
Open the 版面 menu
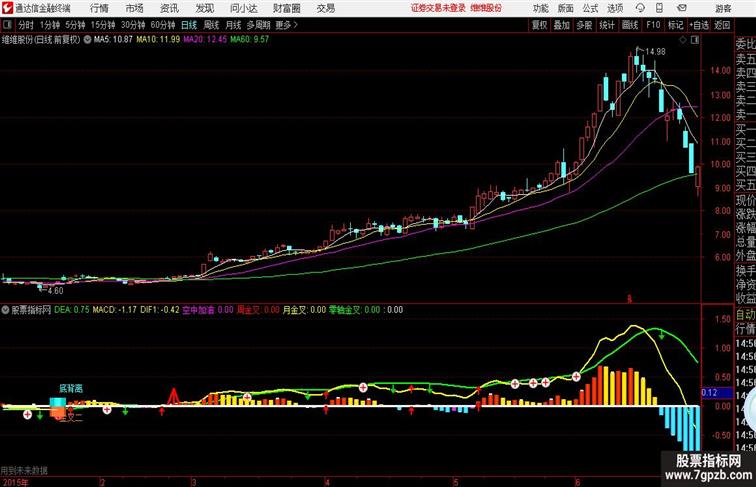[x=565, y=8]
